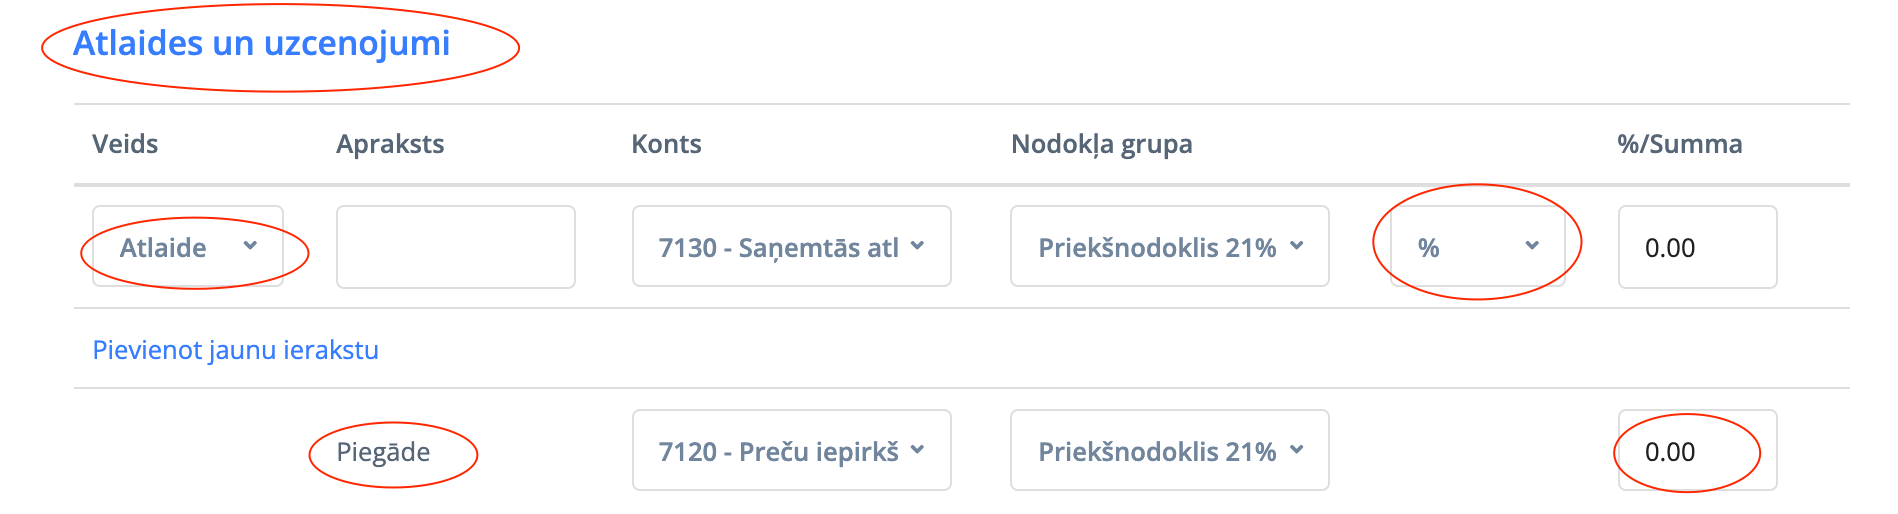Select the Konts column header
This screenshot has width=1898, height=514.
[666, 144]
